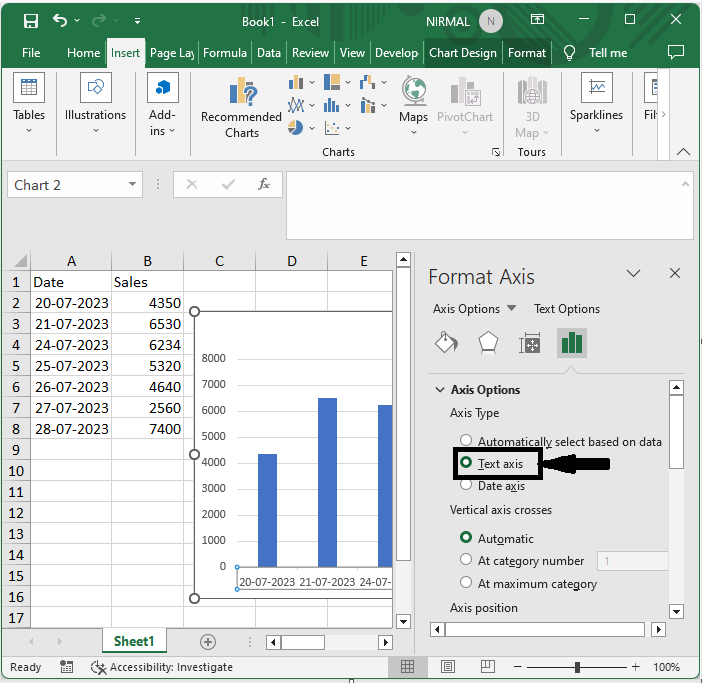
Task: Select the Axis Options bar chart icon
Action: (571, 343)
